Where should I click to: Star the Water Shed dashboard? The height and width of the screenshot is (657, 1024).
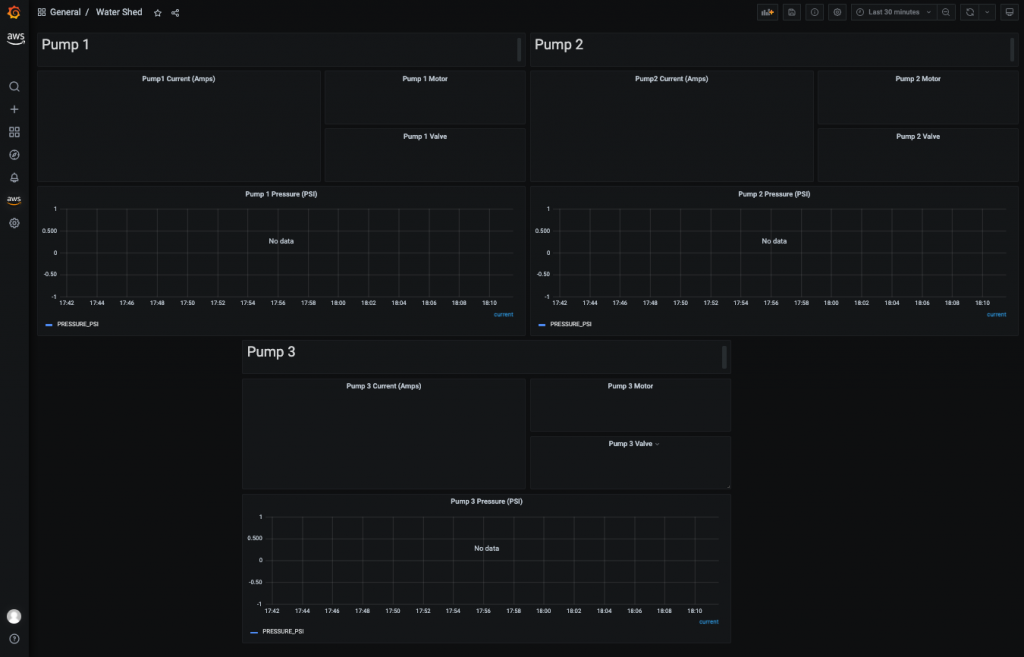pos(157,12)
